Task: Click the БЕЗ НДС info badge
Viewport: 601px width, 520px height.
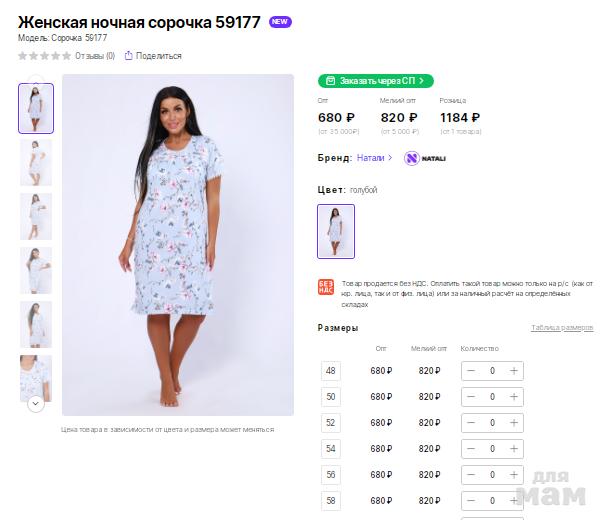Action: [x=325, y=287]
